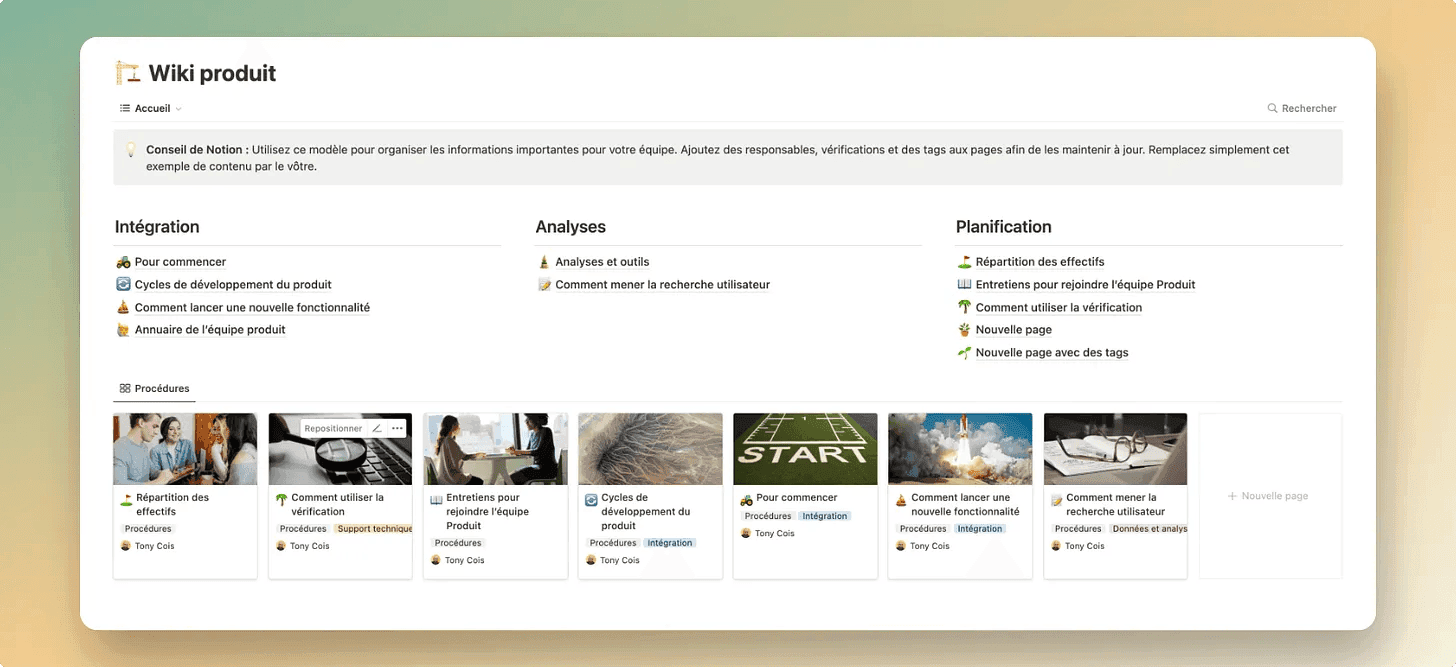1456x667 pixels.
Task: Click the tractor emoji next to Pour commencer
Action: tap(122, 261)
